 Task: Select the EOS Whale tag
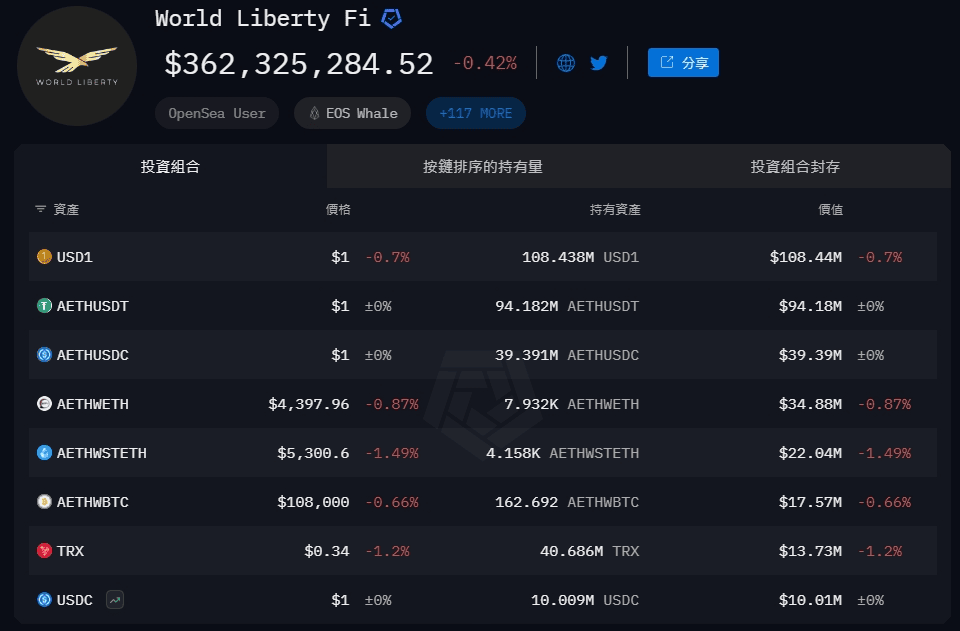click(x=352, y=113)
